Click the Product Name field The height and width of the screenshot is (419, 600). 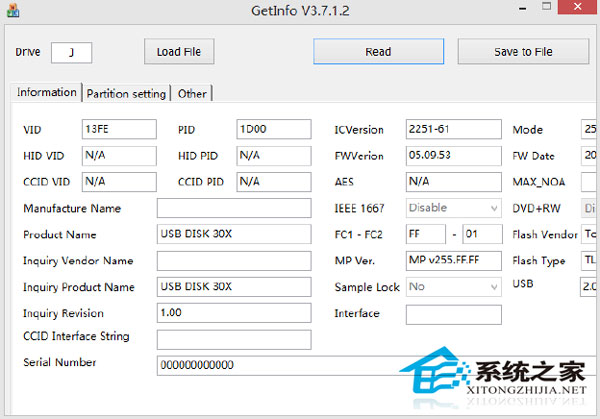tap(234, 234)
